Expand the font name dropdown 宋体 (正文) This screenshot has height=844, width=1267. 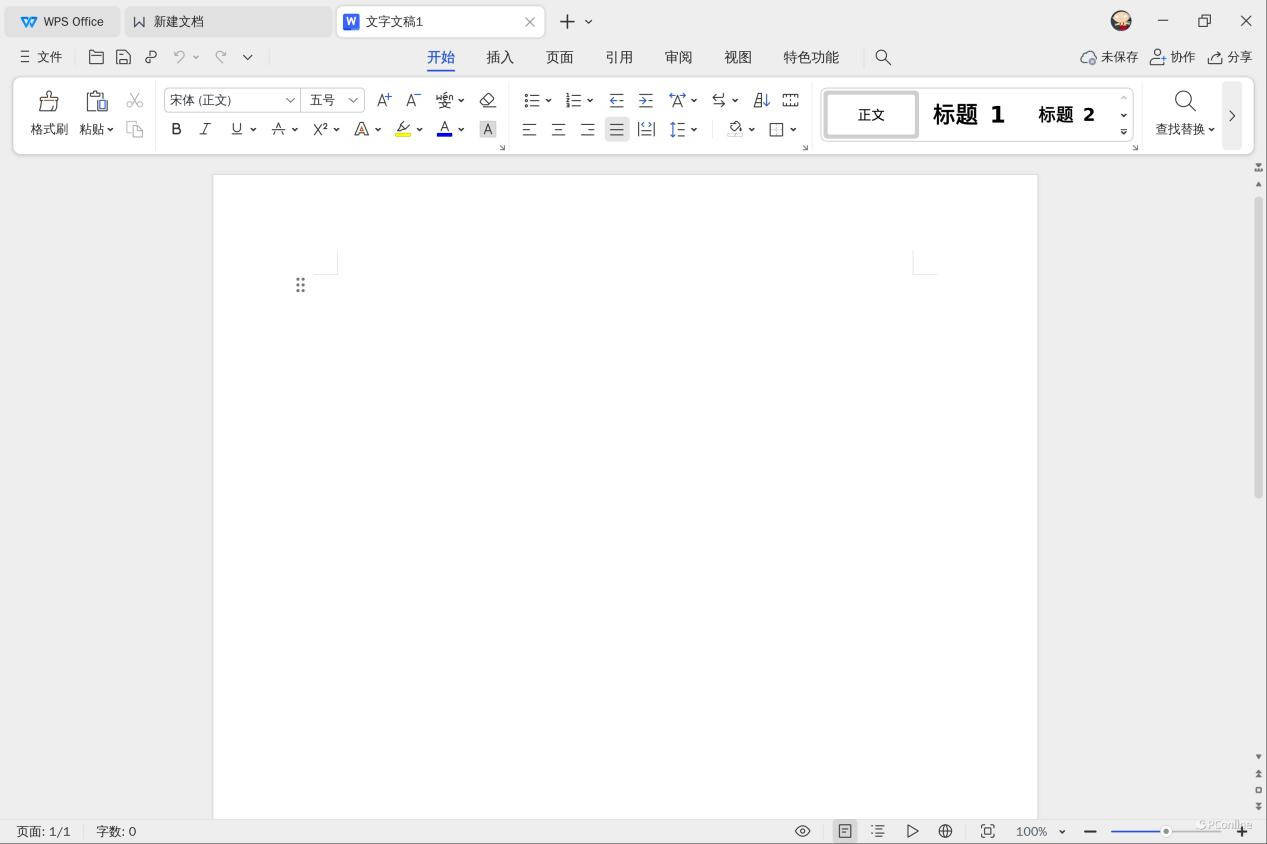click(x=290, y=100)
